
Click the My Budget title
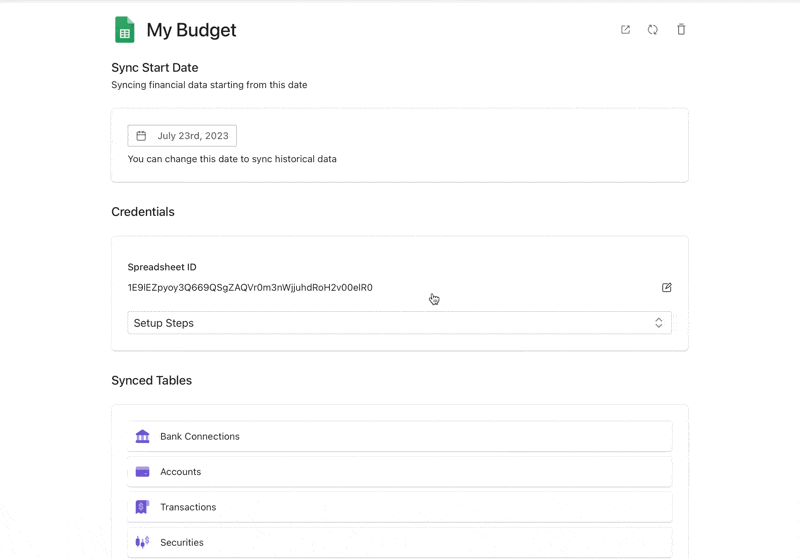(x=191, y=30)
